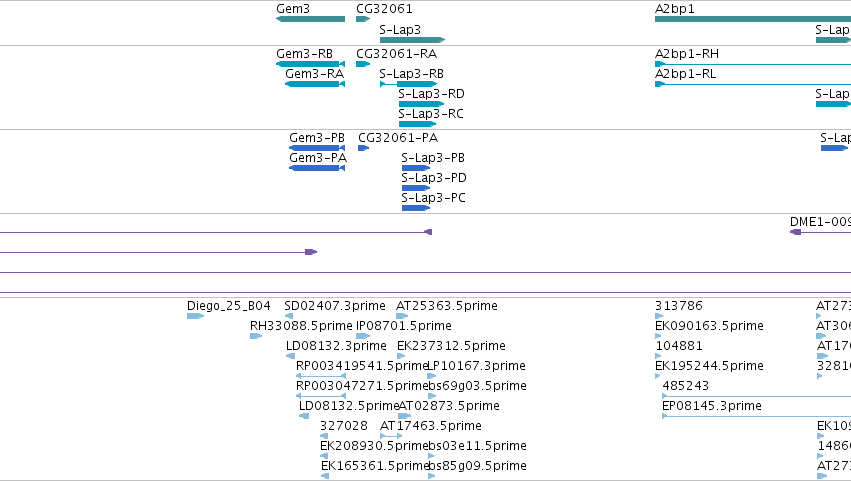Click the CG32061-PA protein label
The height and width of the screenshot is (481, 851).
pyautogui.click(x=398, y=138)
